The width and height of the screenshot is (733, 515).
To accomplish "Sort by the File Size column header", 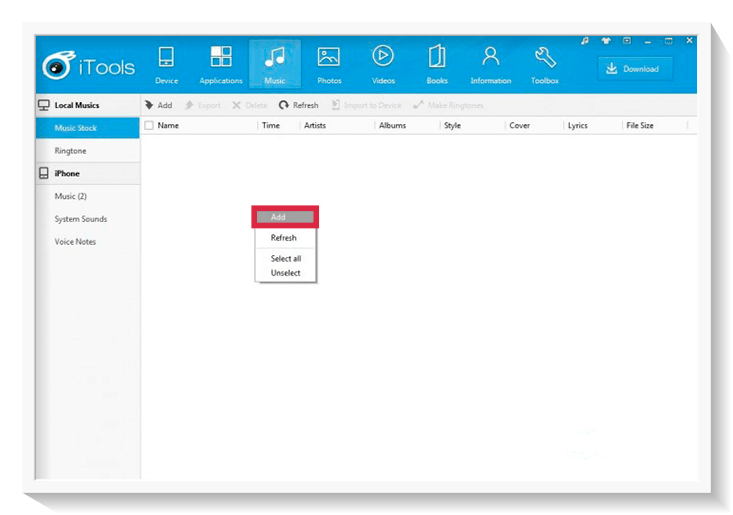I will tap(639, 126).
